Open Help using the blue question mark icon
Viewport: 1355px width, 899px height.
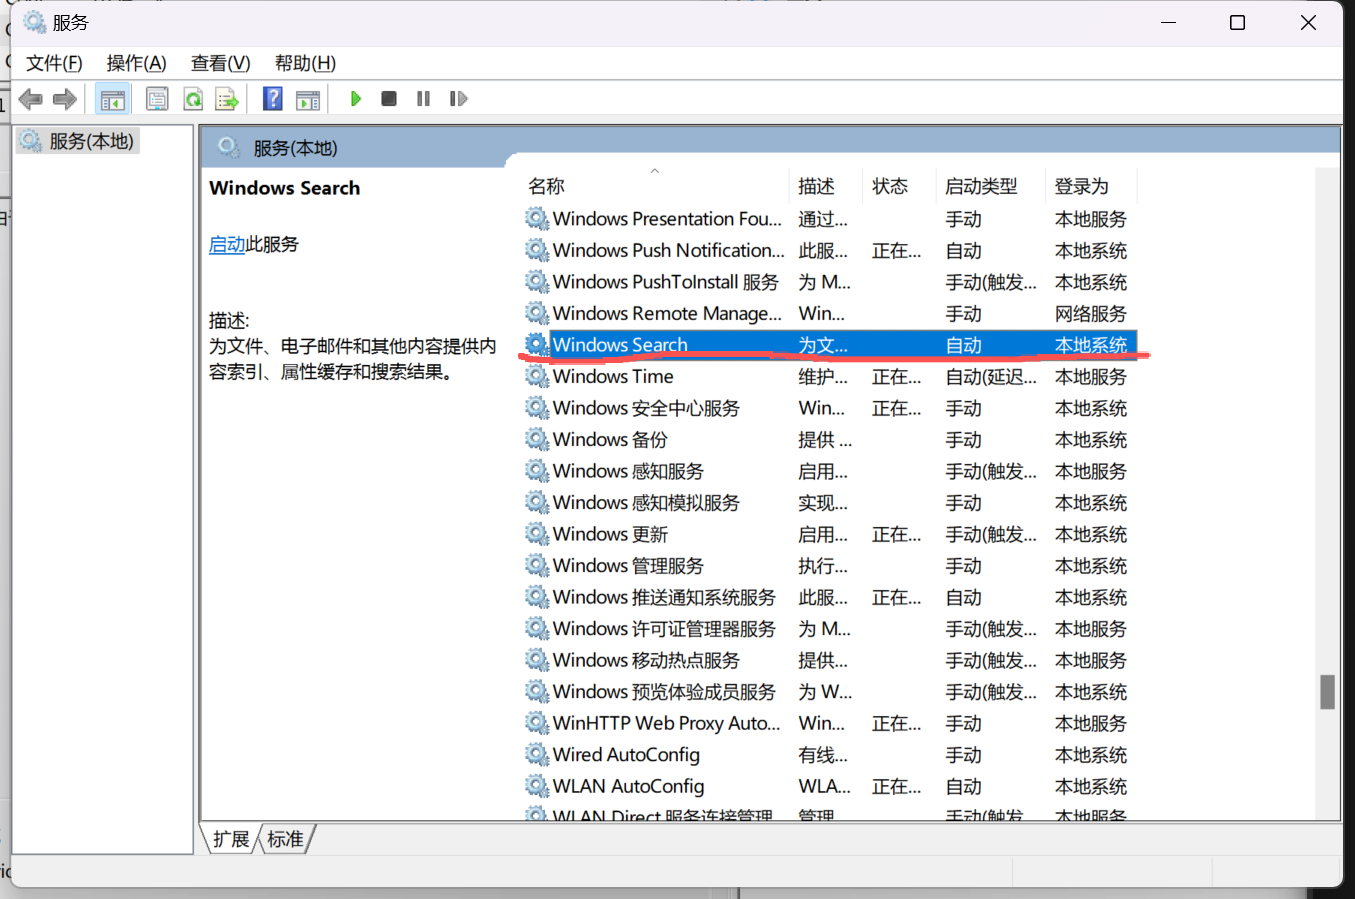pos(271,98)
